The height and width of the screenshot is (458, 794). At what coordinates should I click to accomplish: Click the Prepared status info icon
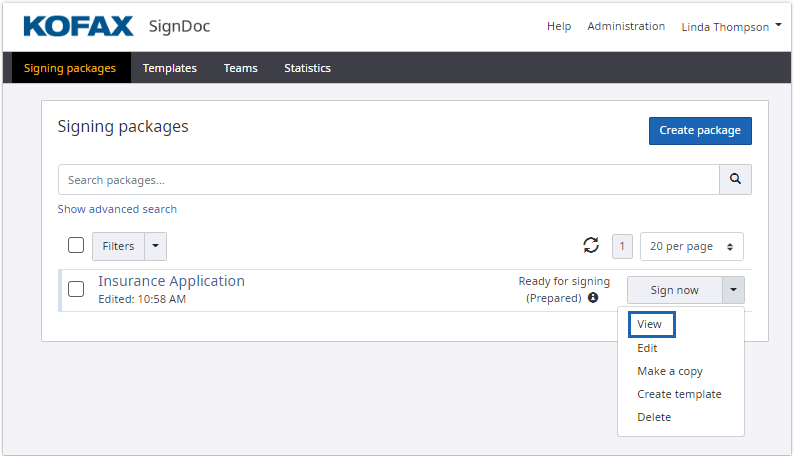pyautogui.click(x=593, y=298)
